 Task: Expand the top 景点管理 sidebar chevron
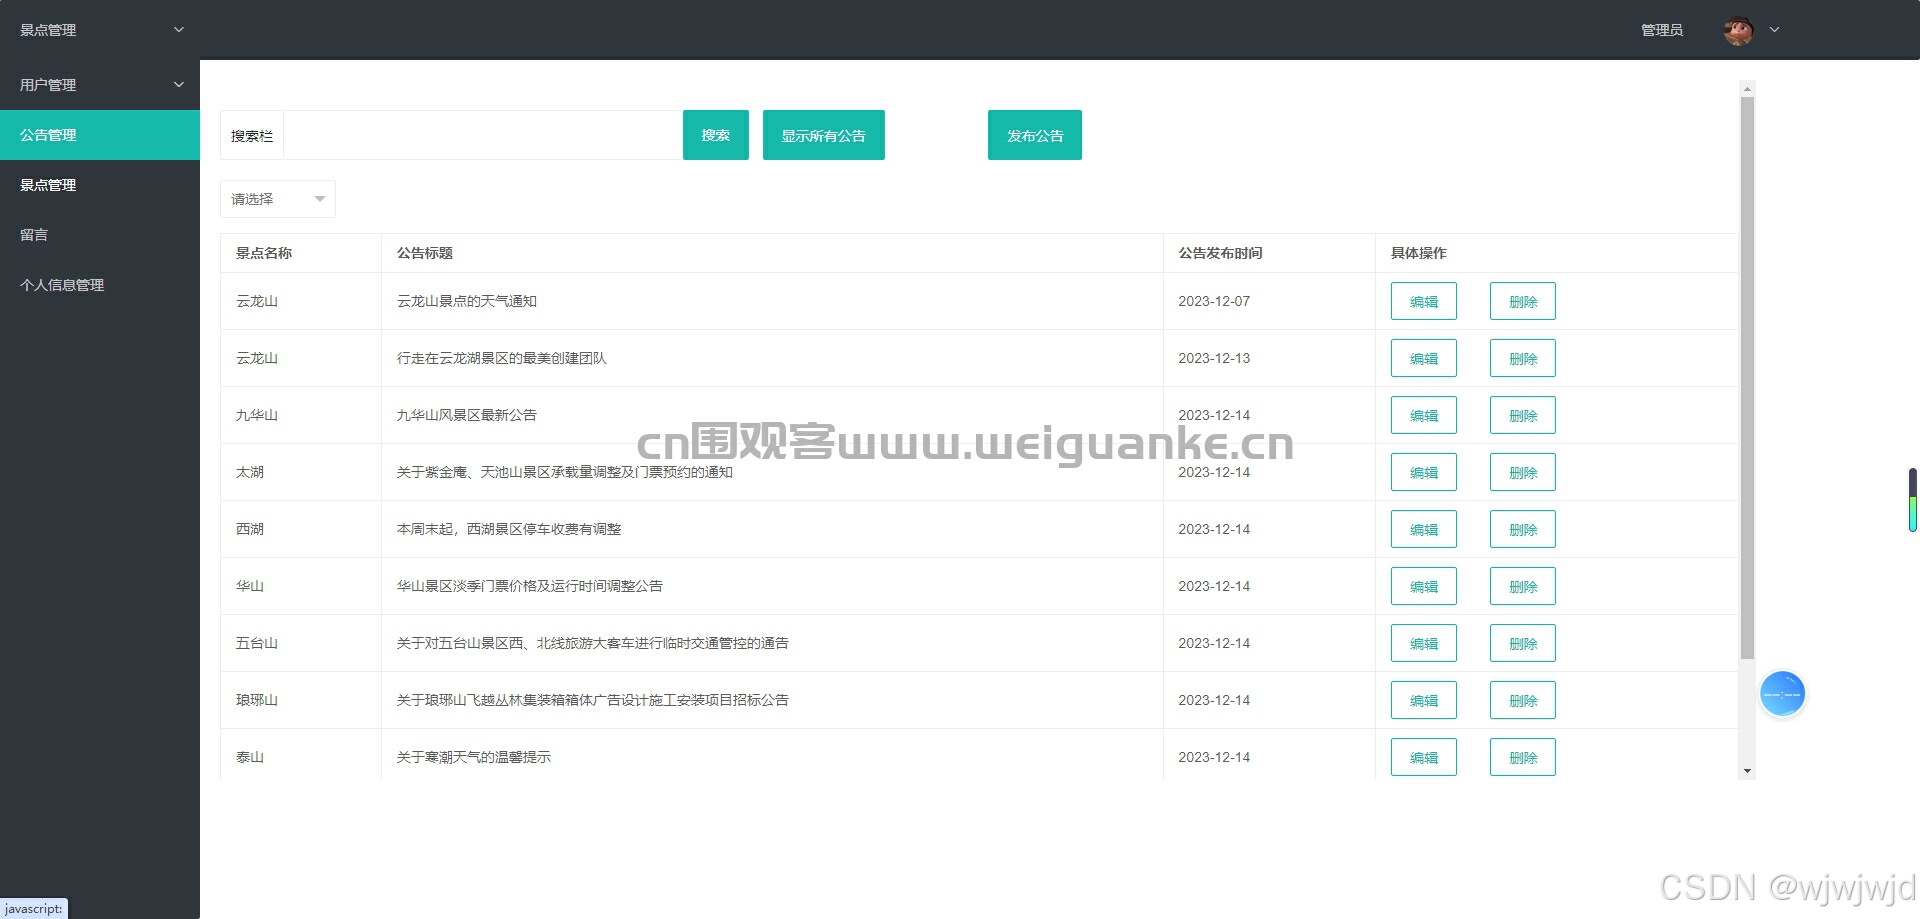coord(179,30)
